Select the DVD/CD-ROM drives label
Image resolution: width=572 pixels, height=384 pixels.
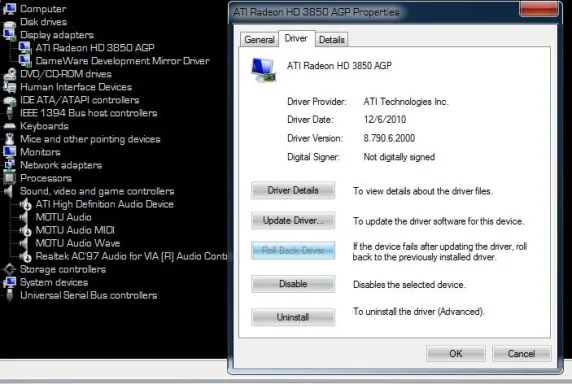(x=66, y=74)
